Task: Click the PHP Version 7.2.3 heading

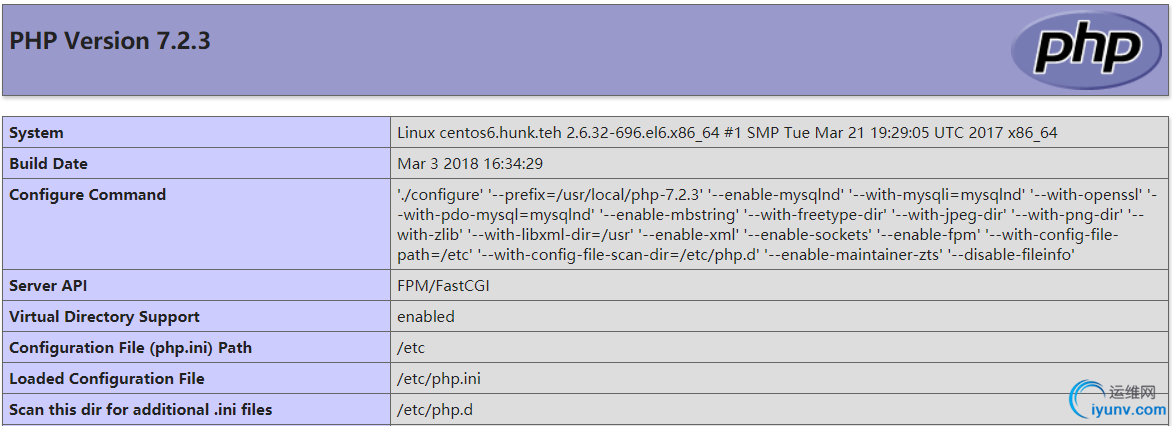Action: point(110,41)
